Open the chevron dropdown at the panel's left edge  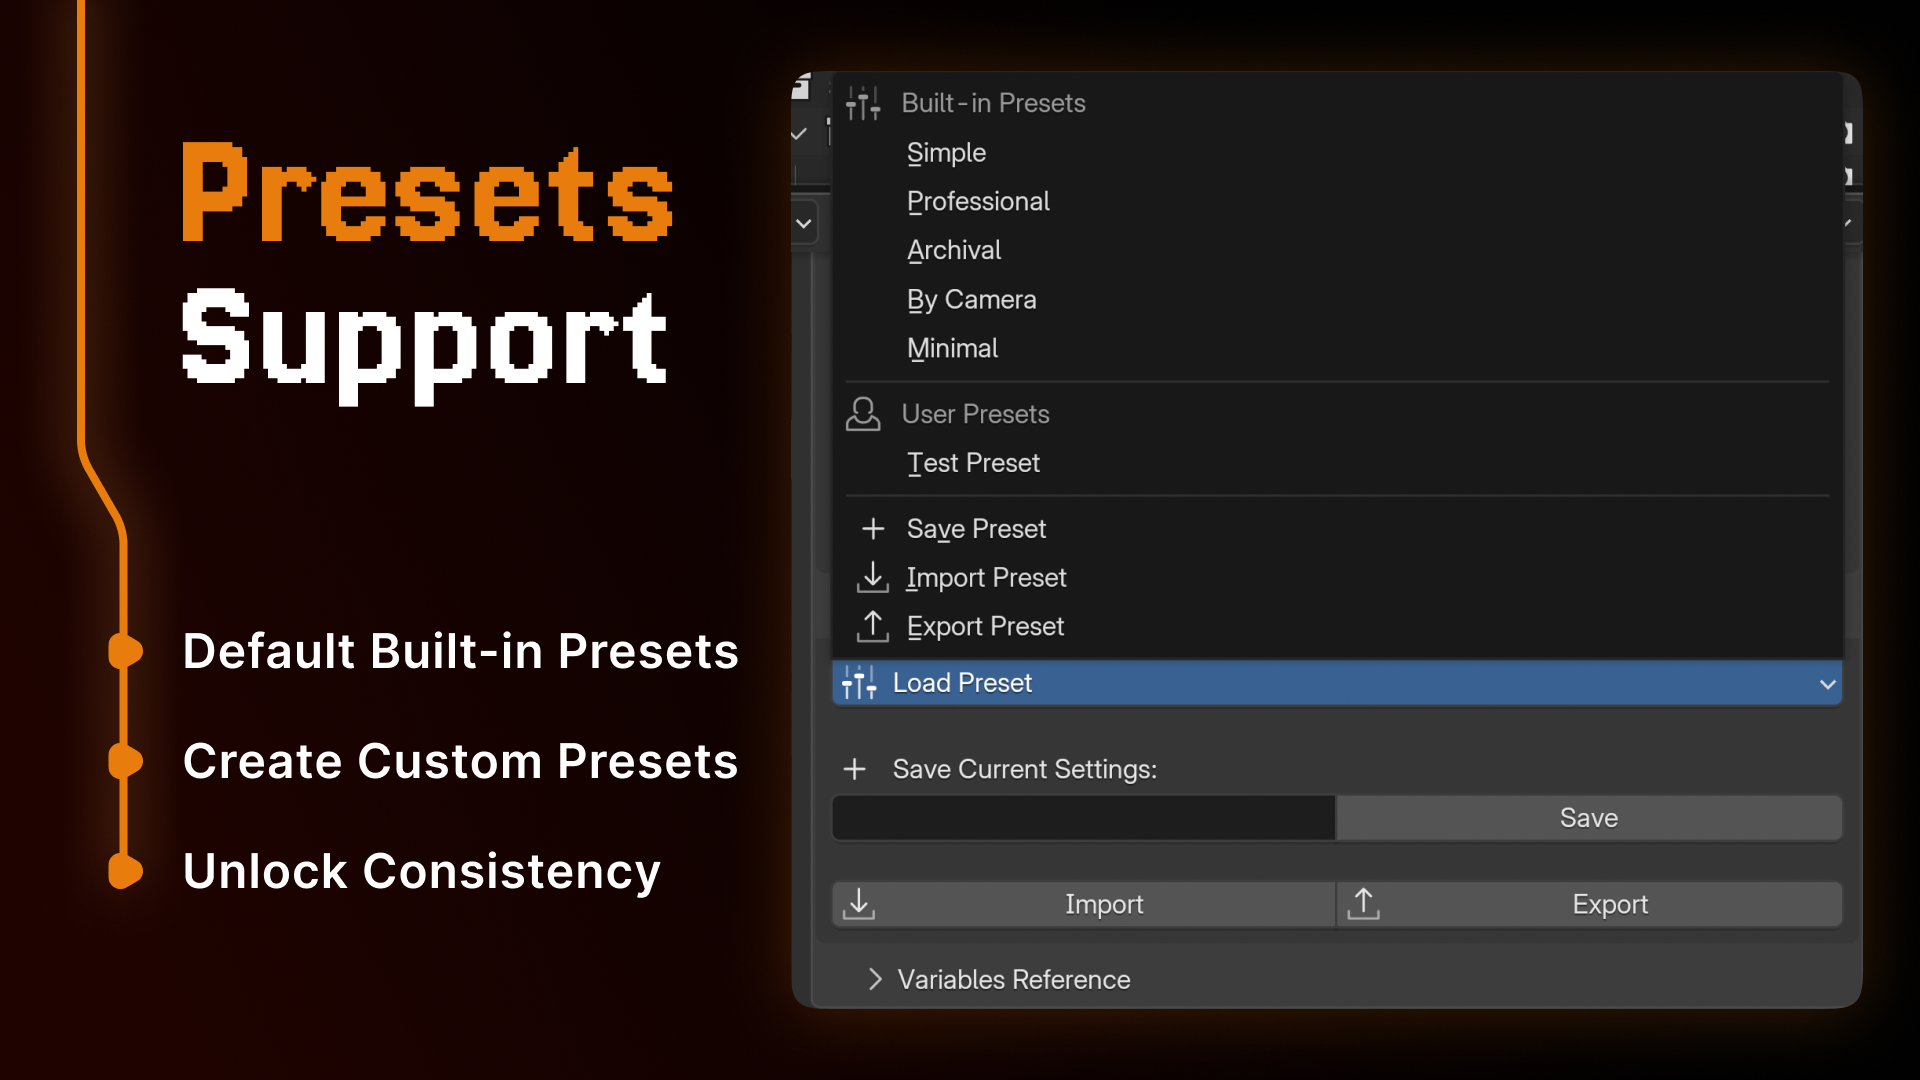(x=803, y=222)
